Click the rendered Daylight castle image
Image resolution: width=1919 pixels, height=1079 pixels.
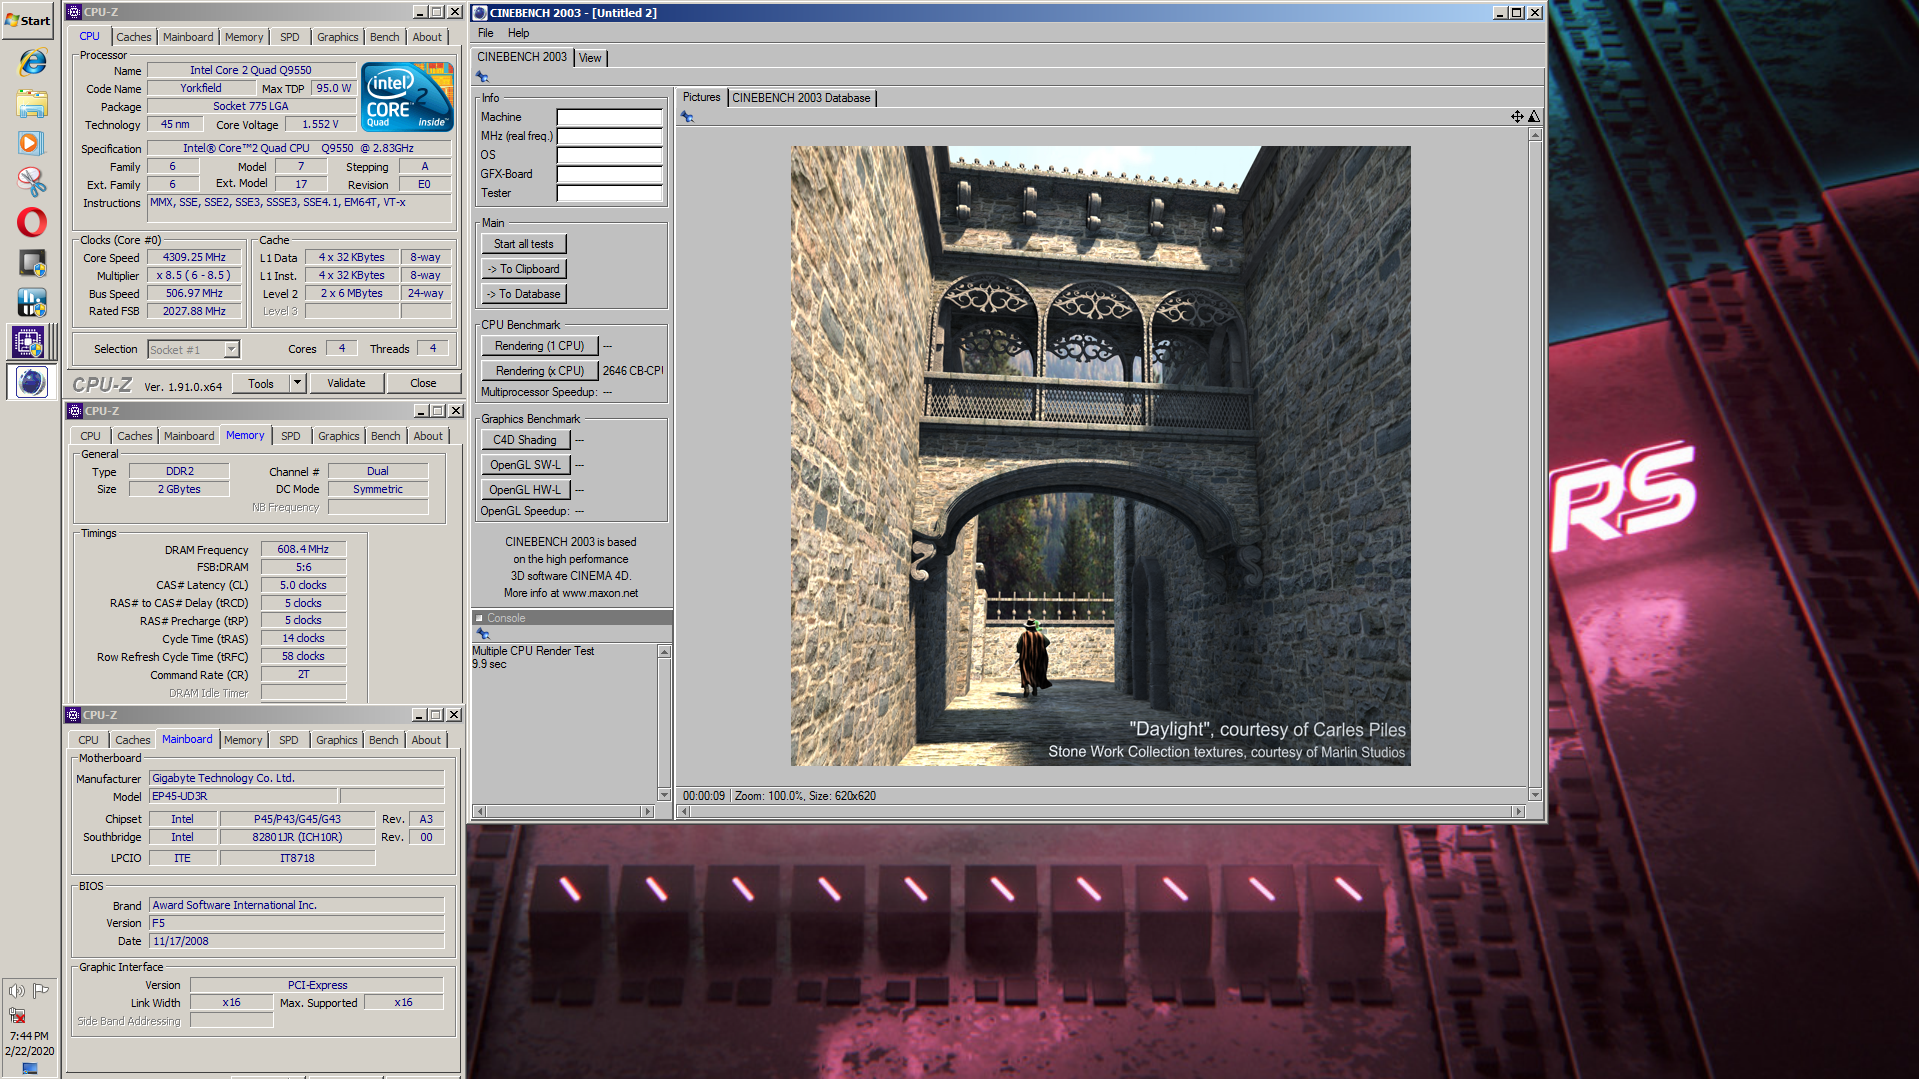(x=1100, y=456)
